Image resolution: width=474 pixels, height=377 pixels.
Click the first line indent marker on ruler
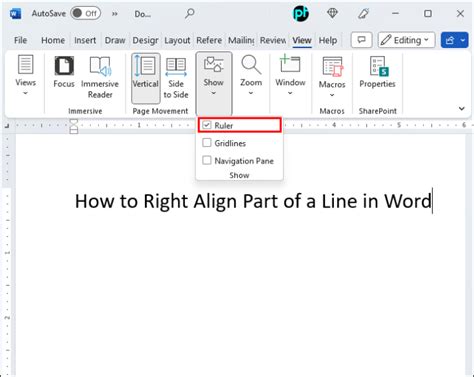[74, 122]
